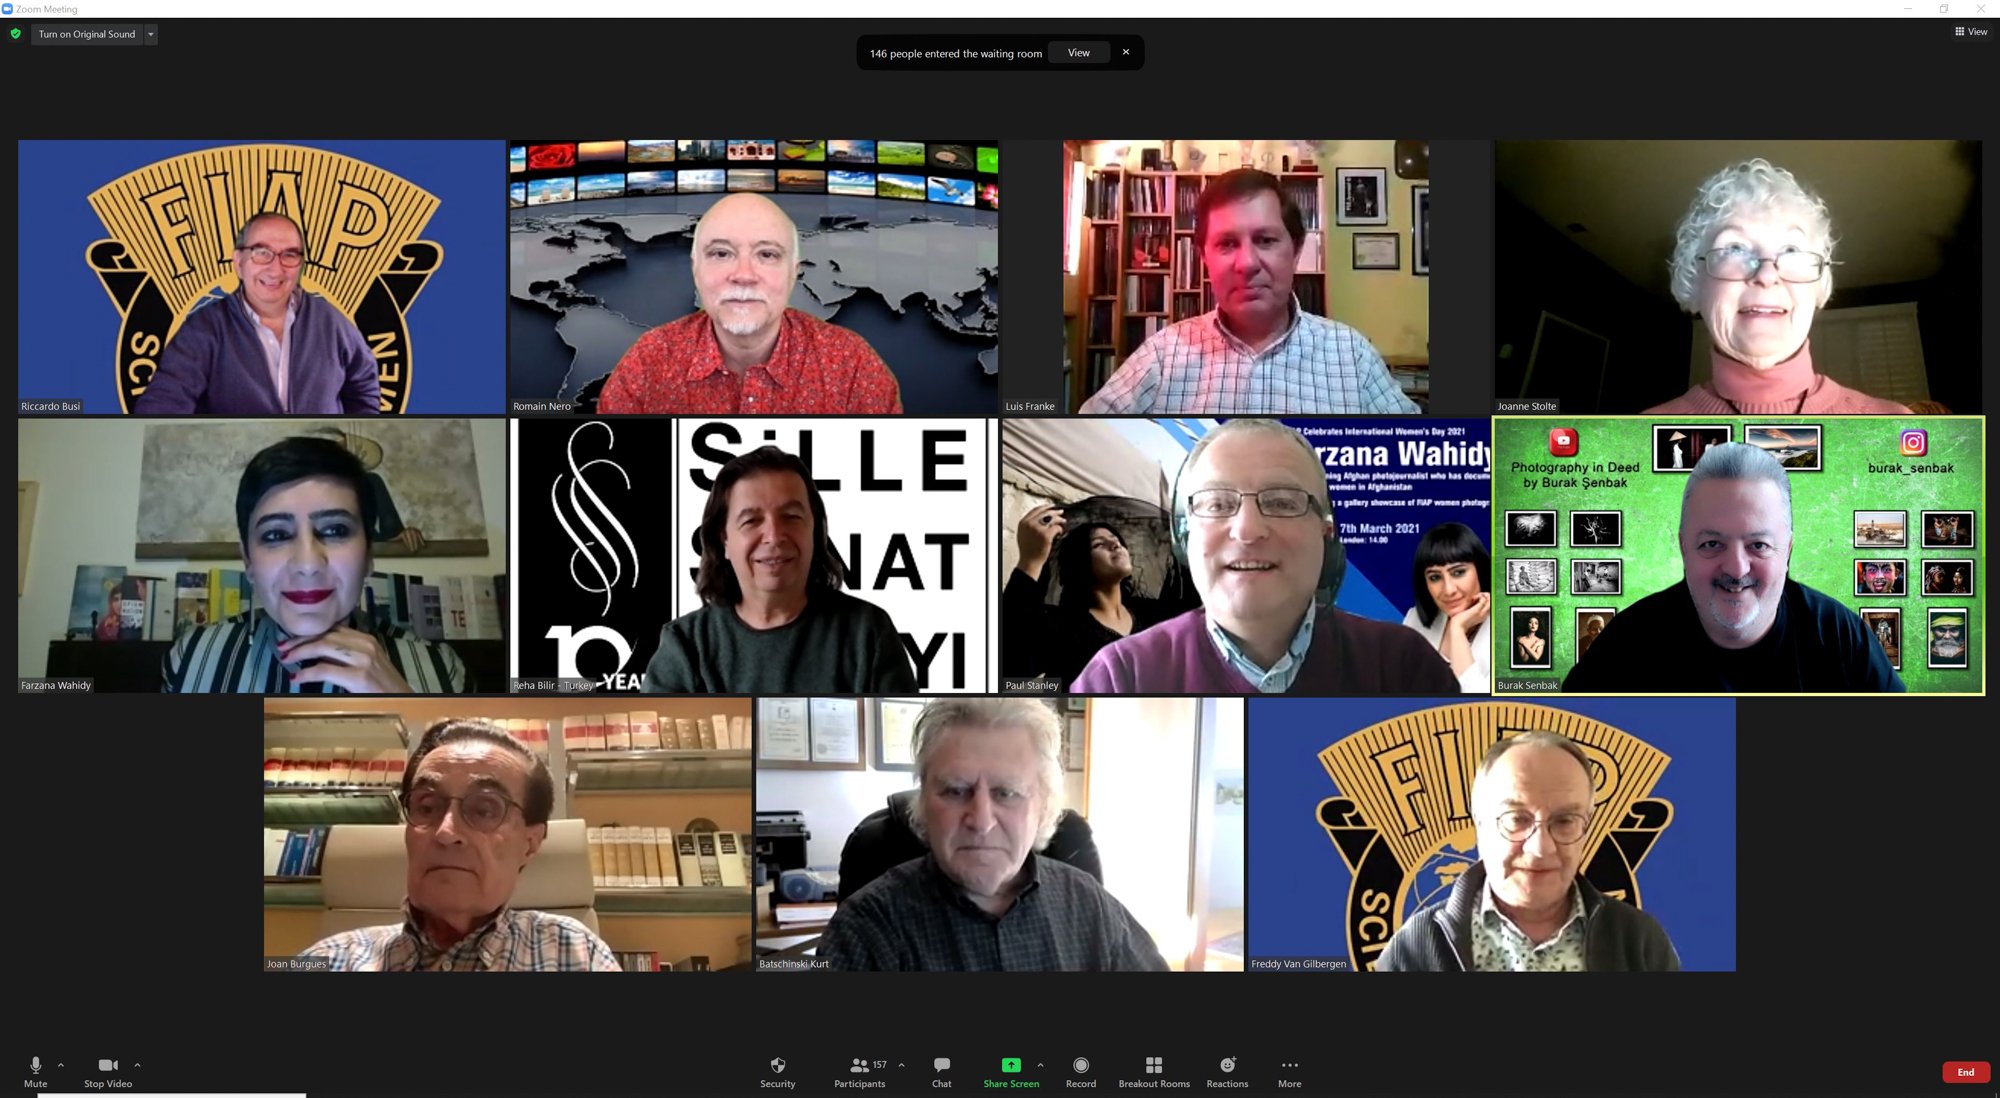Click the 'Freddy Van Gilbergen' name label
The image size is (2000, 1098).
coord(1299,964)
